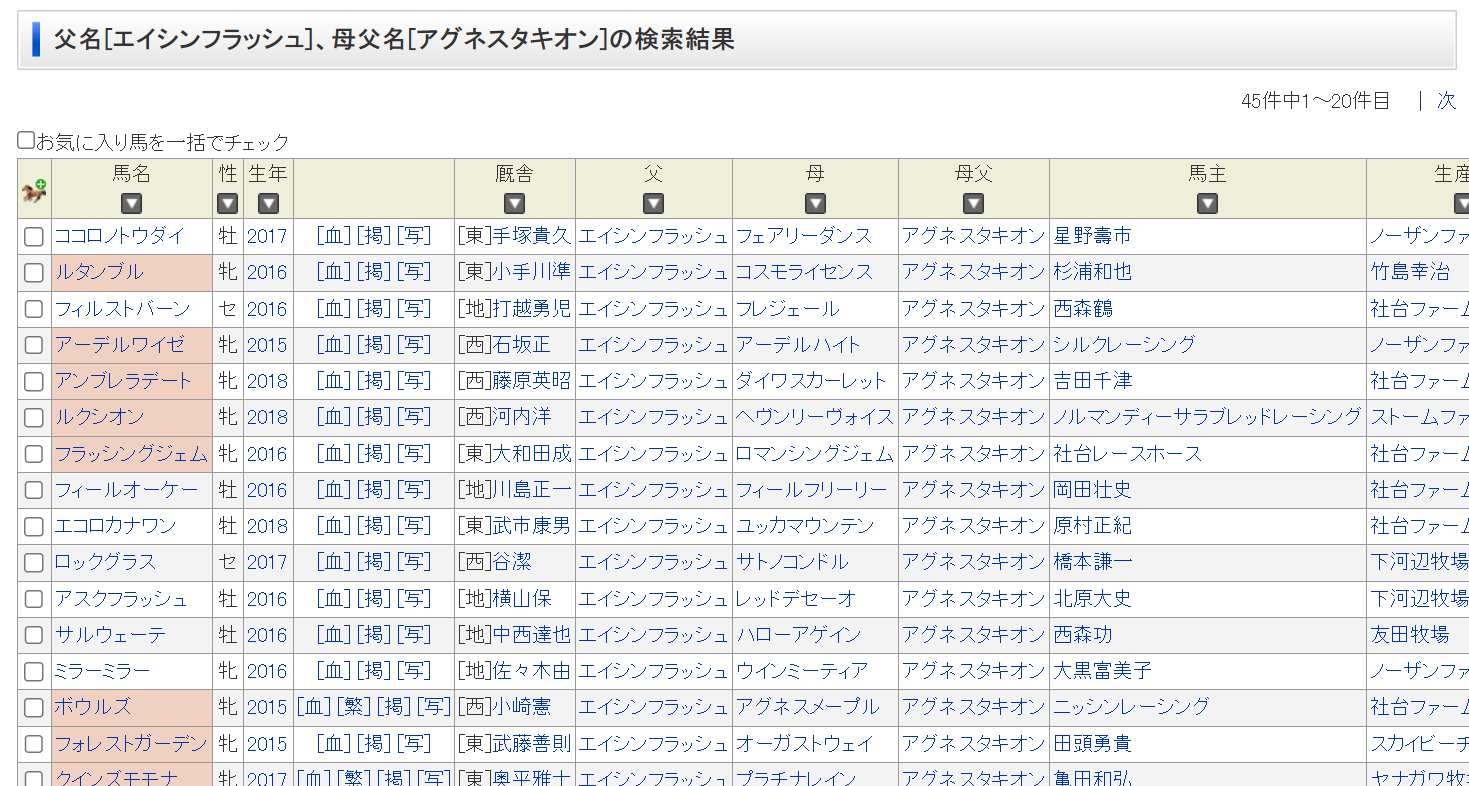Tick the checkbox for フィールオーケー
Viewport: 1469px width, 786px height.
pyautogui.click(x=34, y=490)
